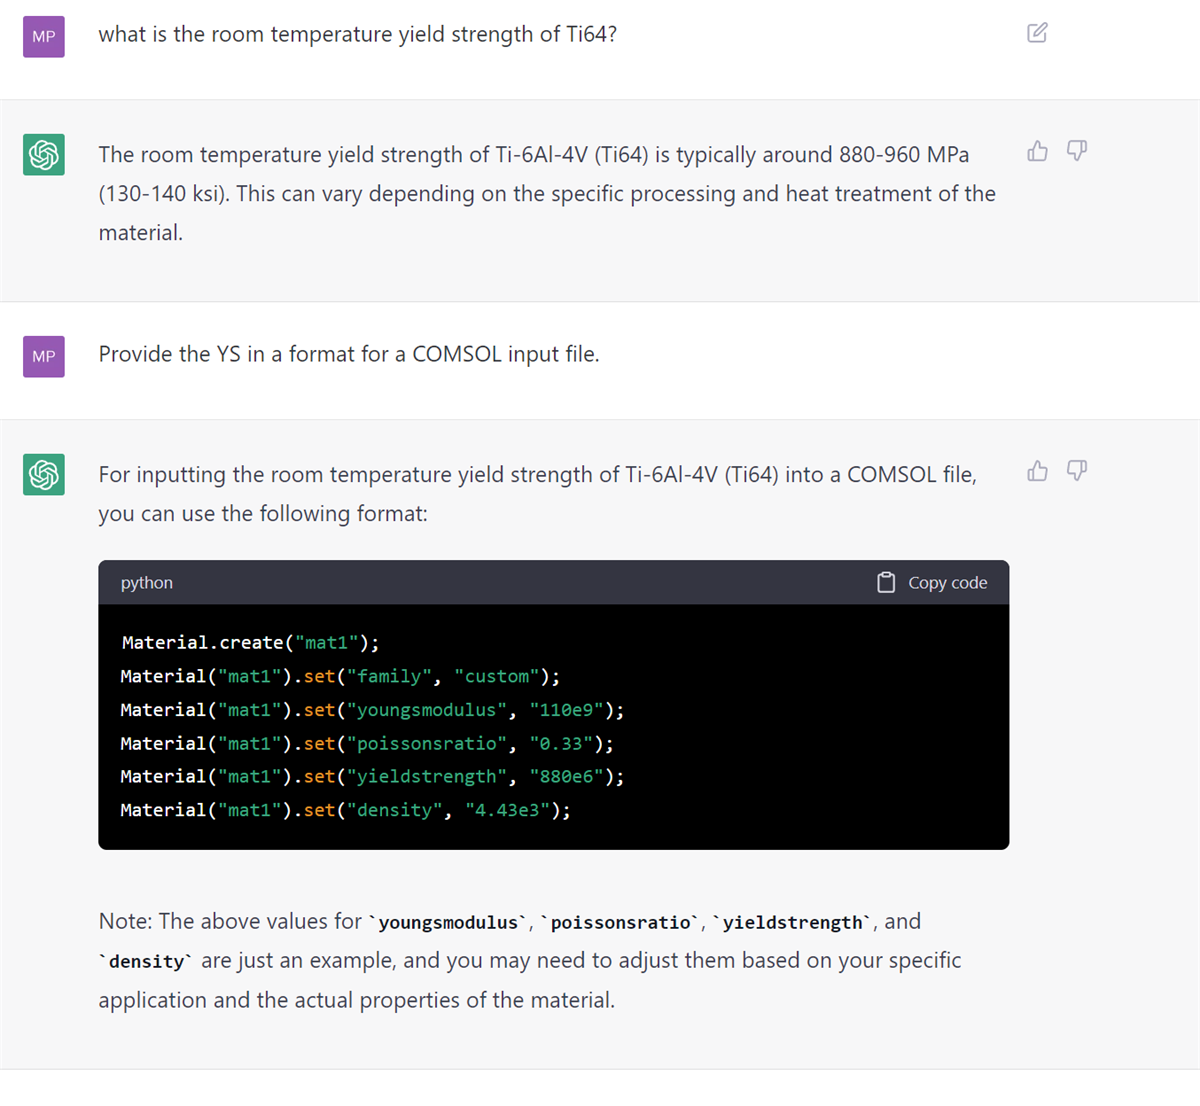This screenshot has width=1200, height=1106.
Task: Click the MP avatar next to the COMSOL request
Action: (43, 356)
